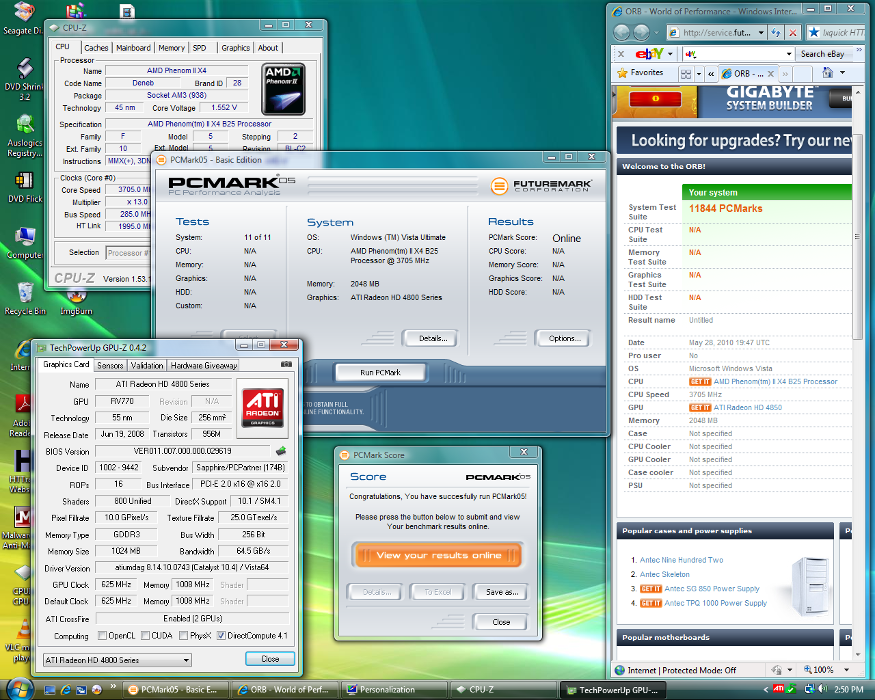Click the BIOS save chip icon in GPU-Z
Image resolution: width=875 pixels, height=700 pixels.
(281, 450)
